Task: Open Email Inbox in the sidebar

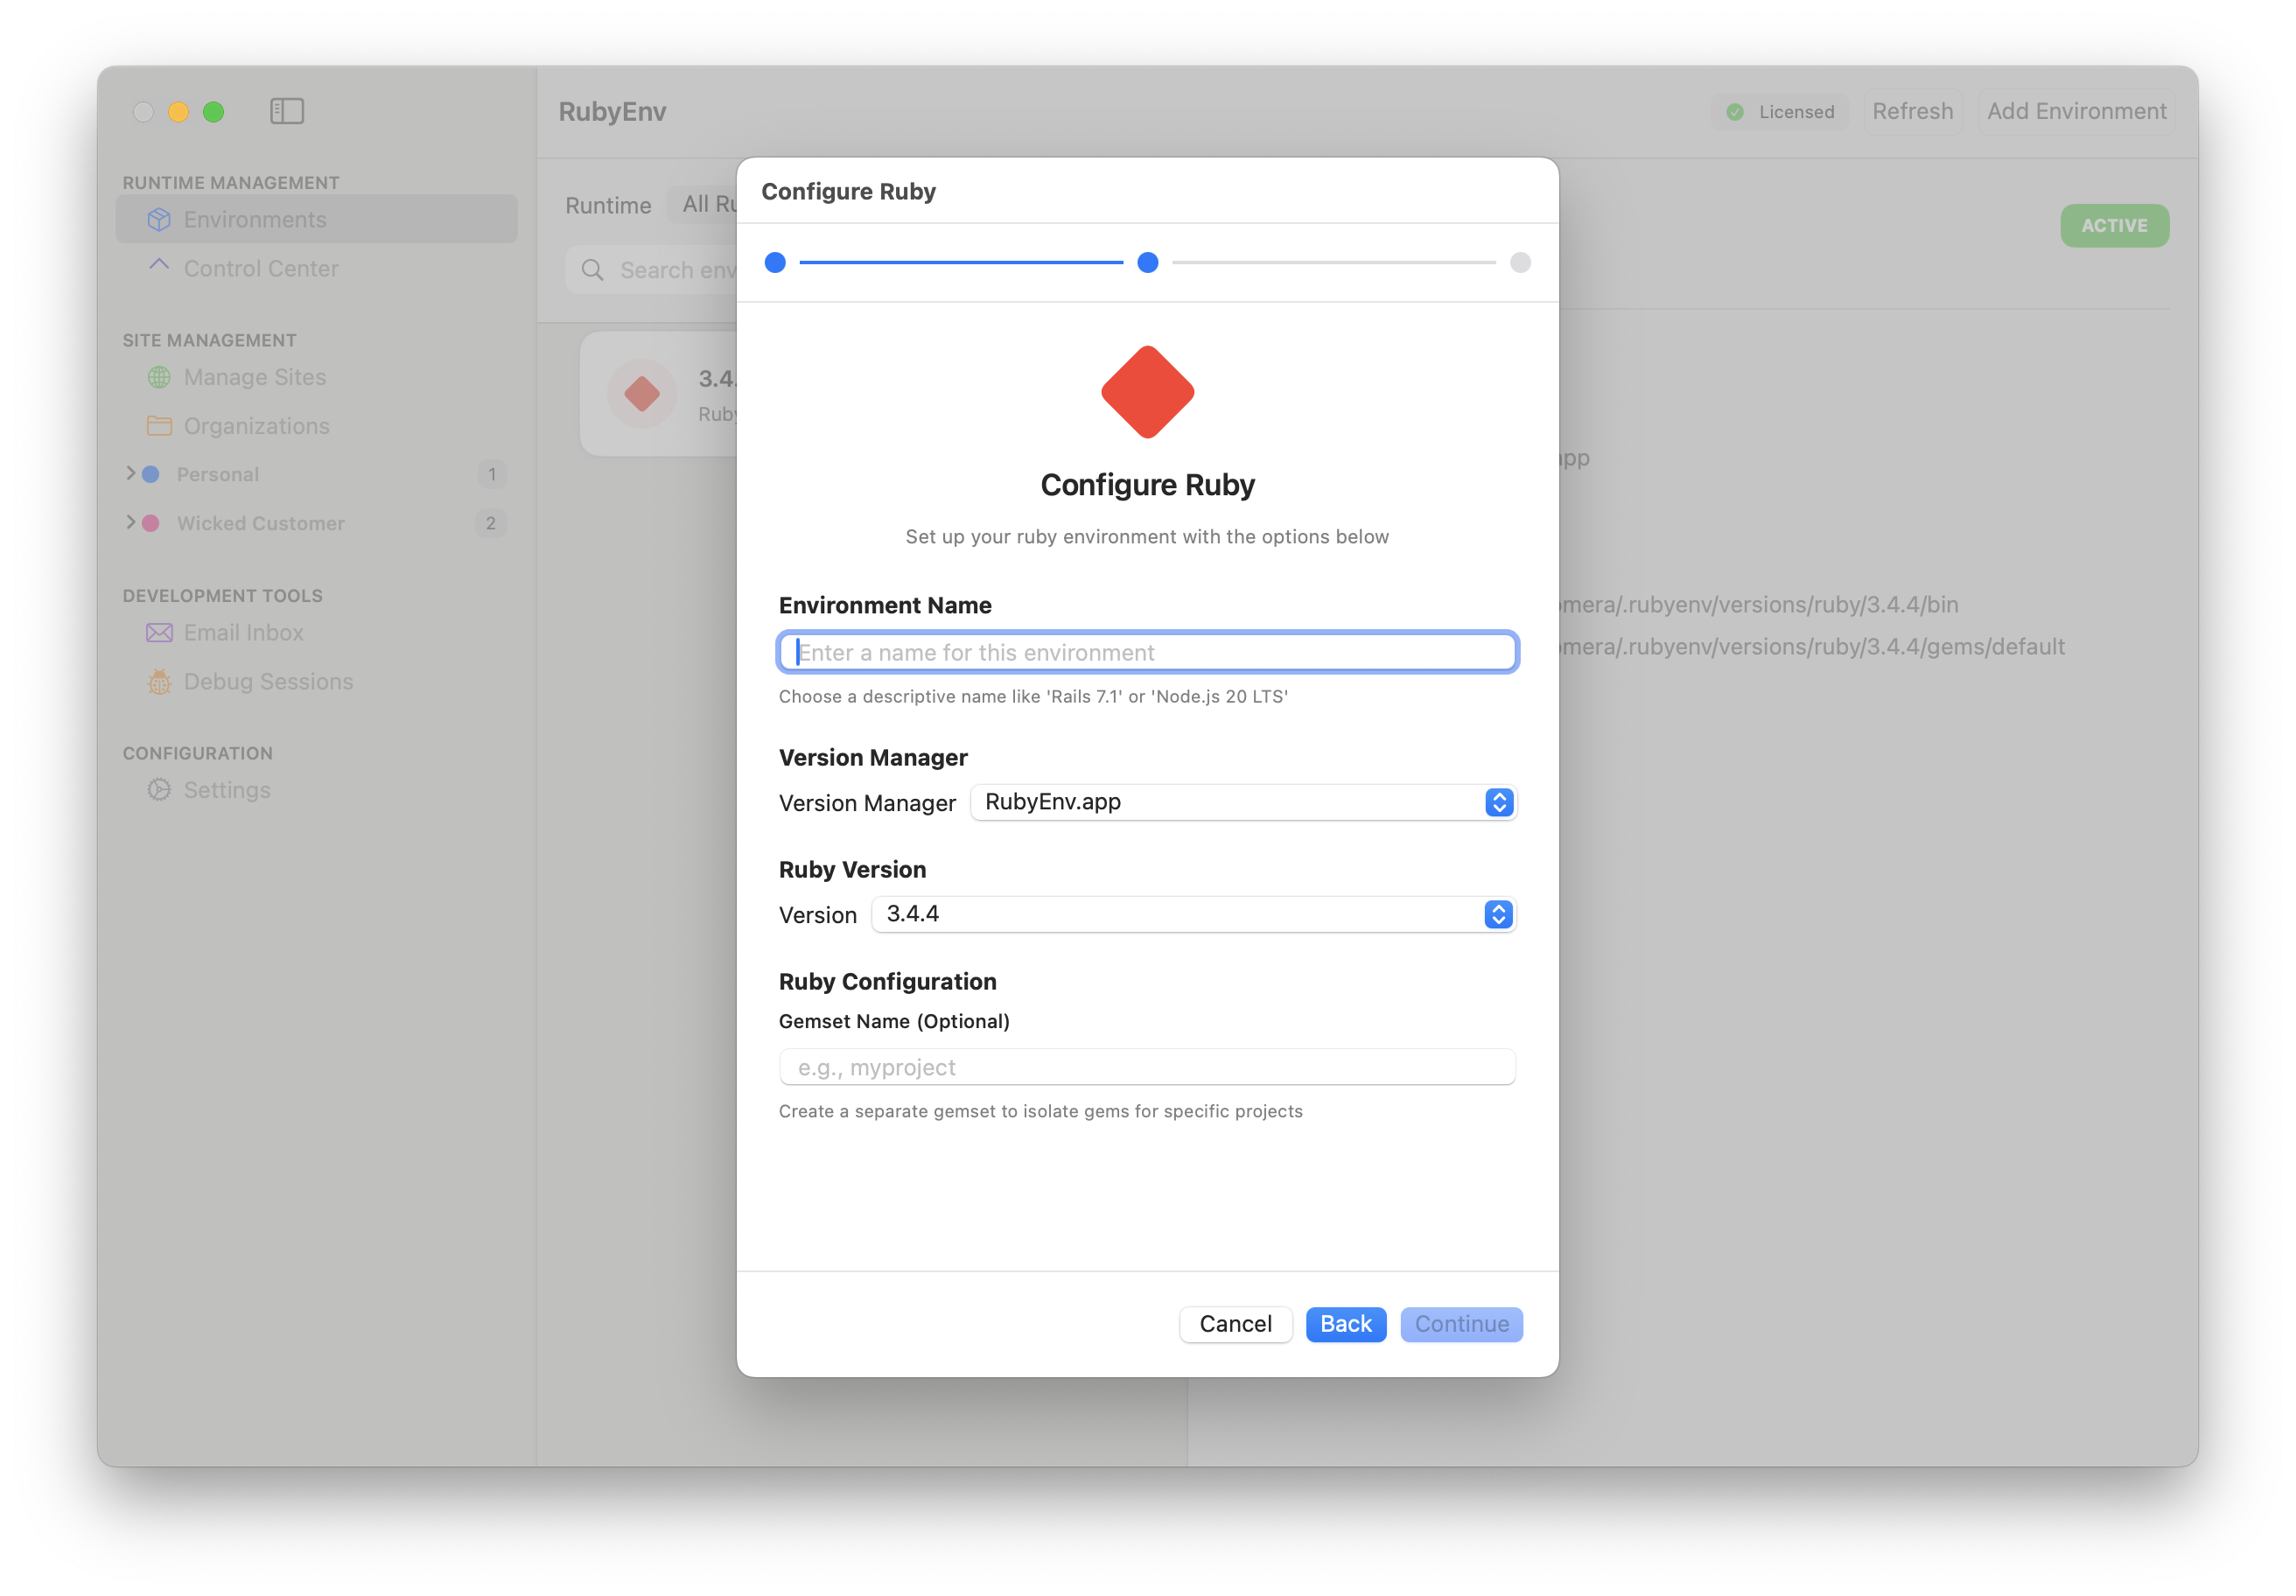Action: pos(317,633)
